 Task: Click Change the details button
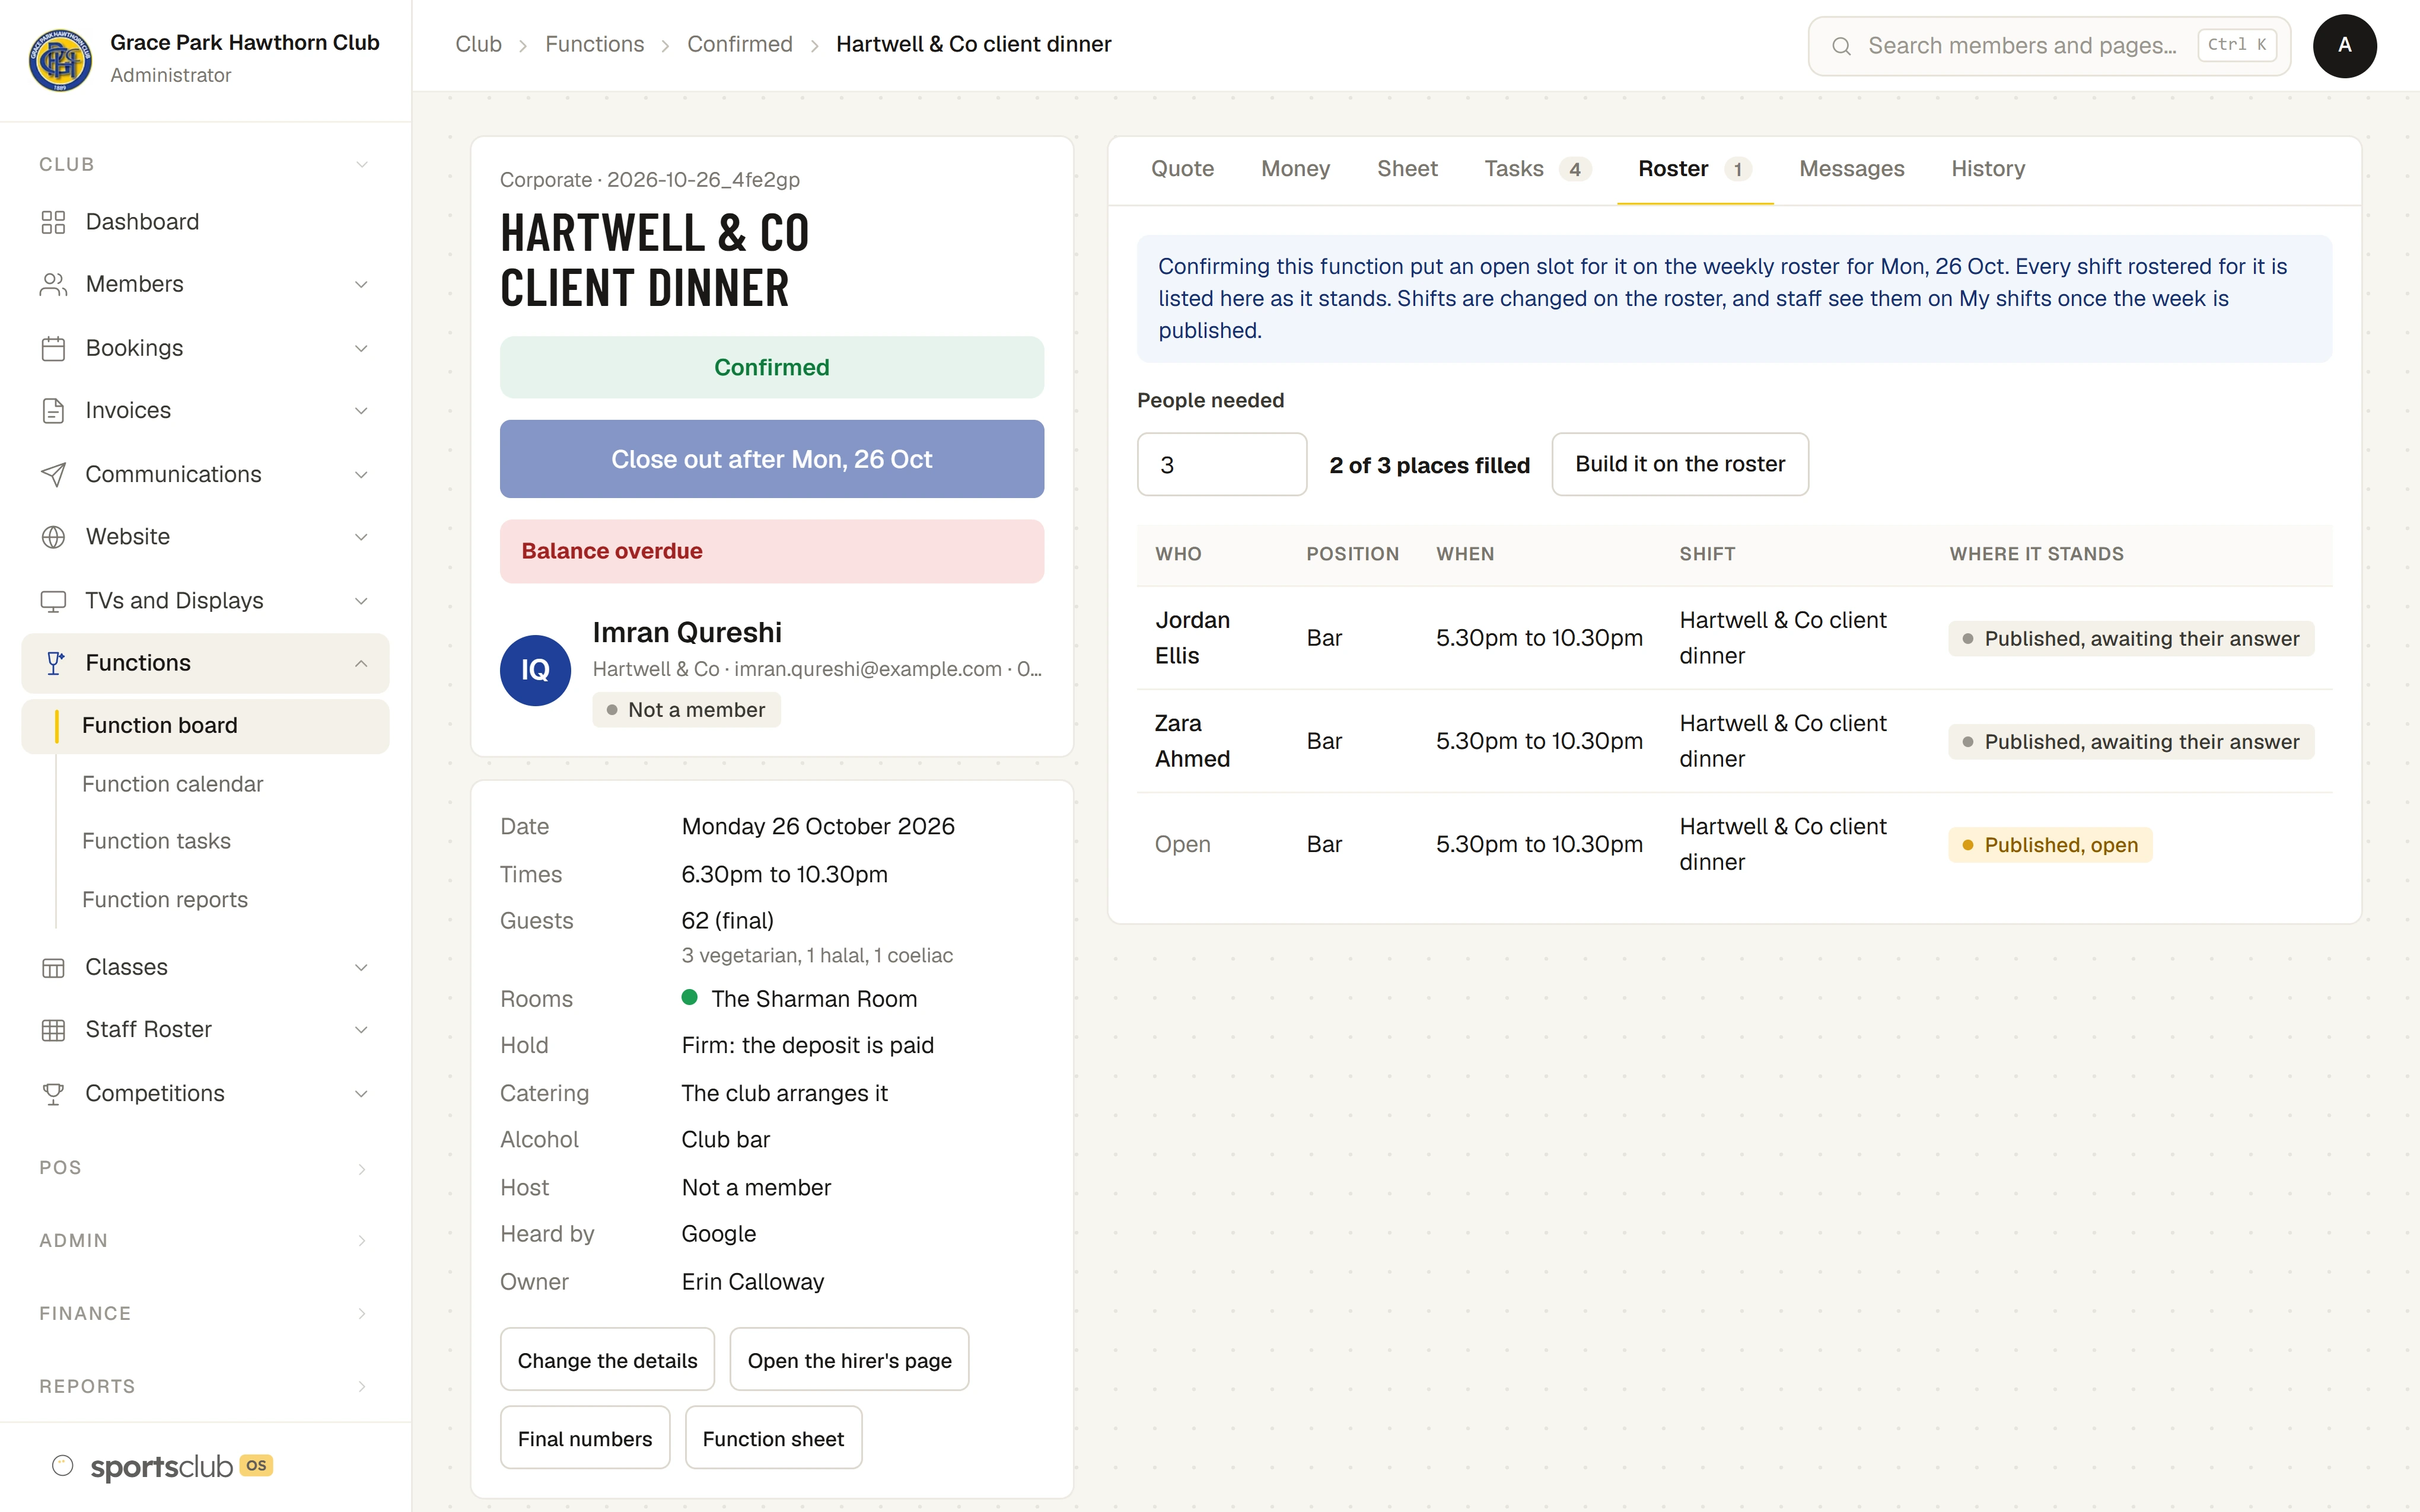click(x=607, y=1360)
